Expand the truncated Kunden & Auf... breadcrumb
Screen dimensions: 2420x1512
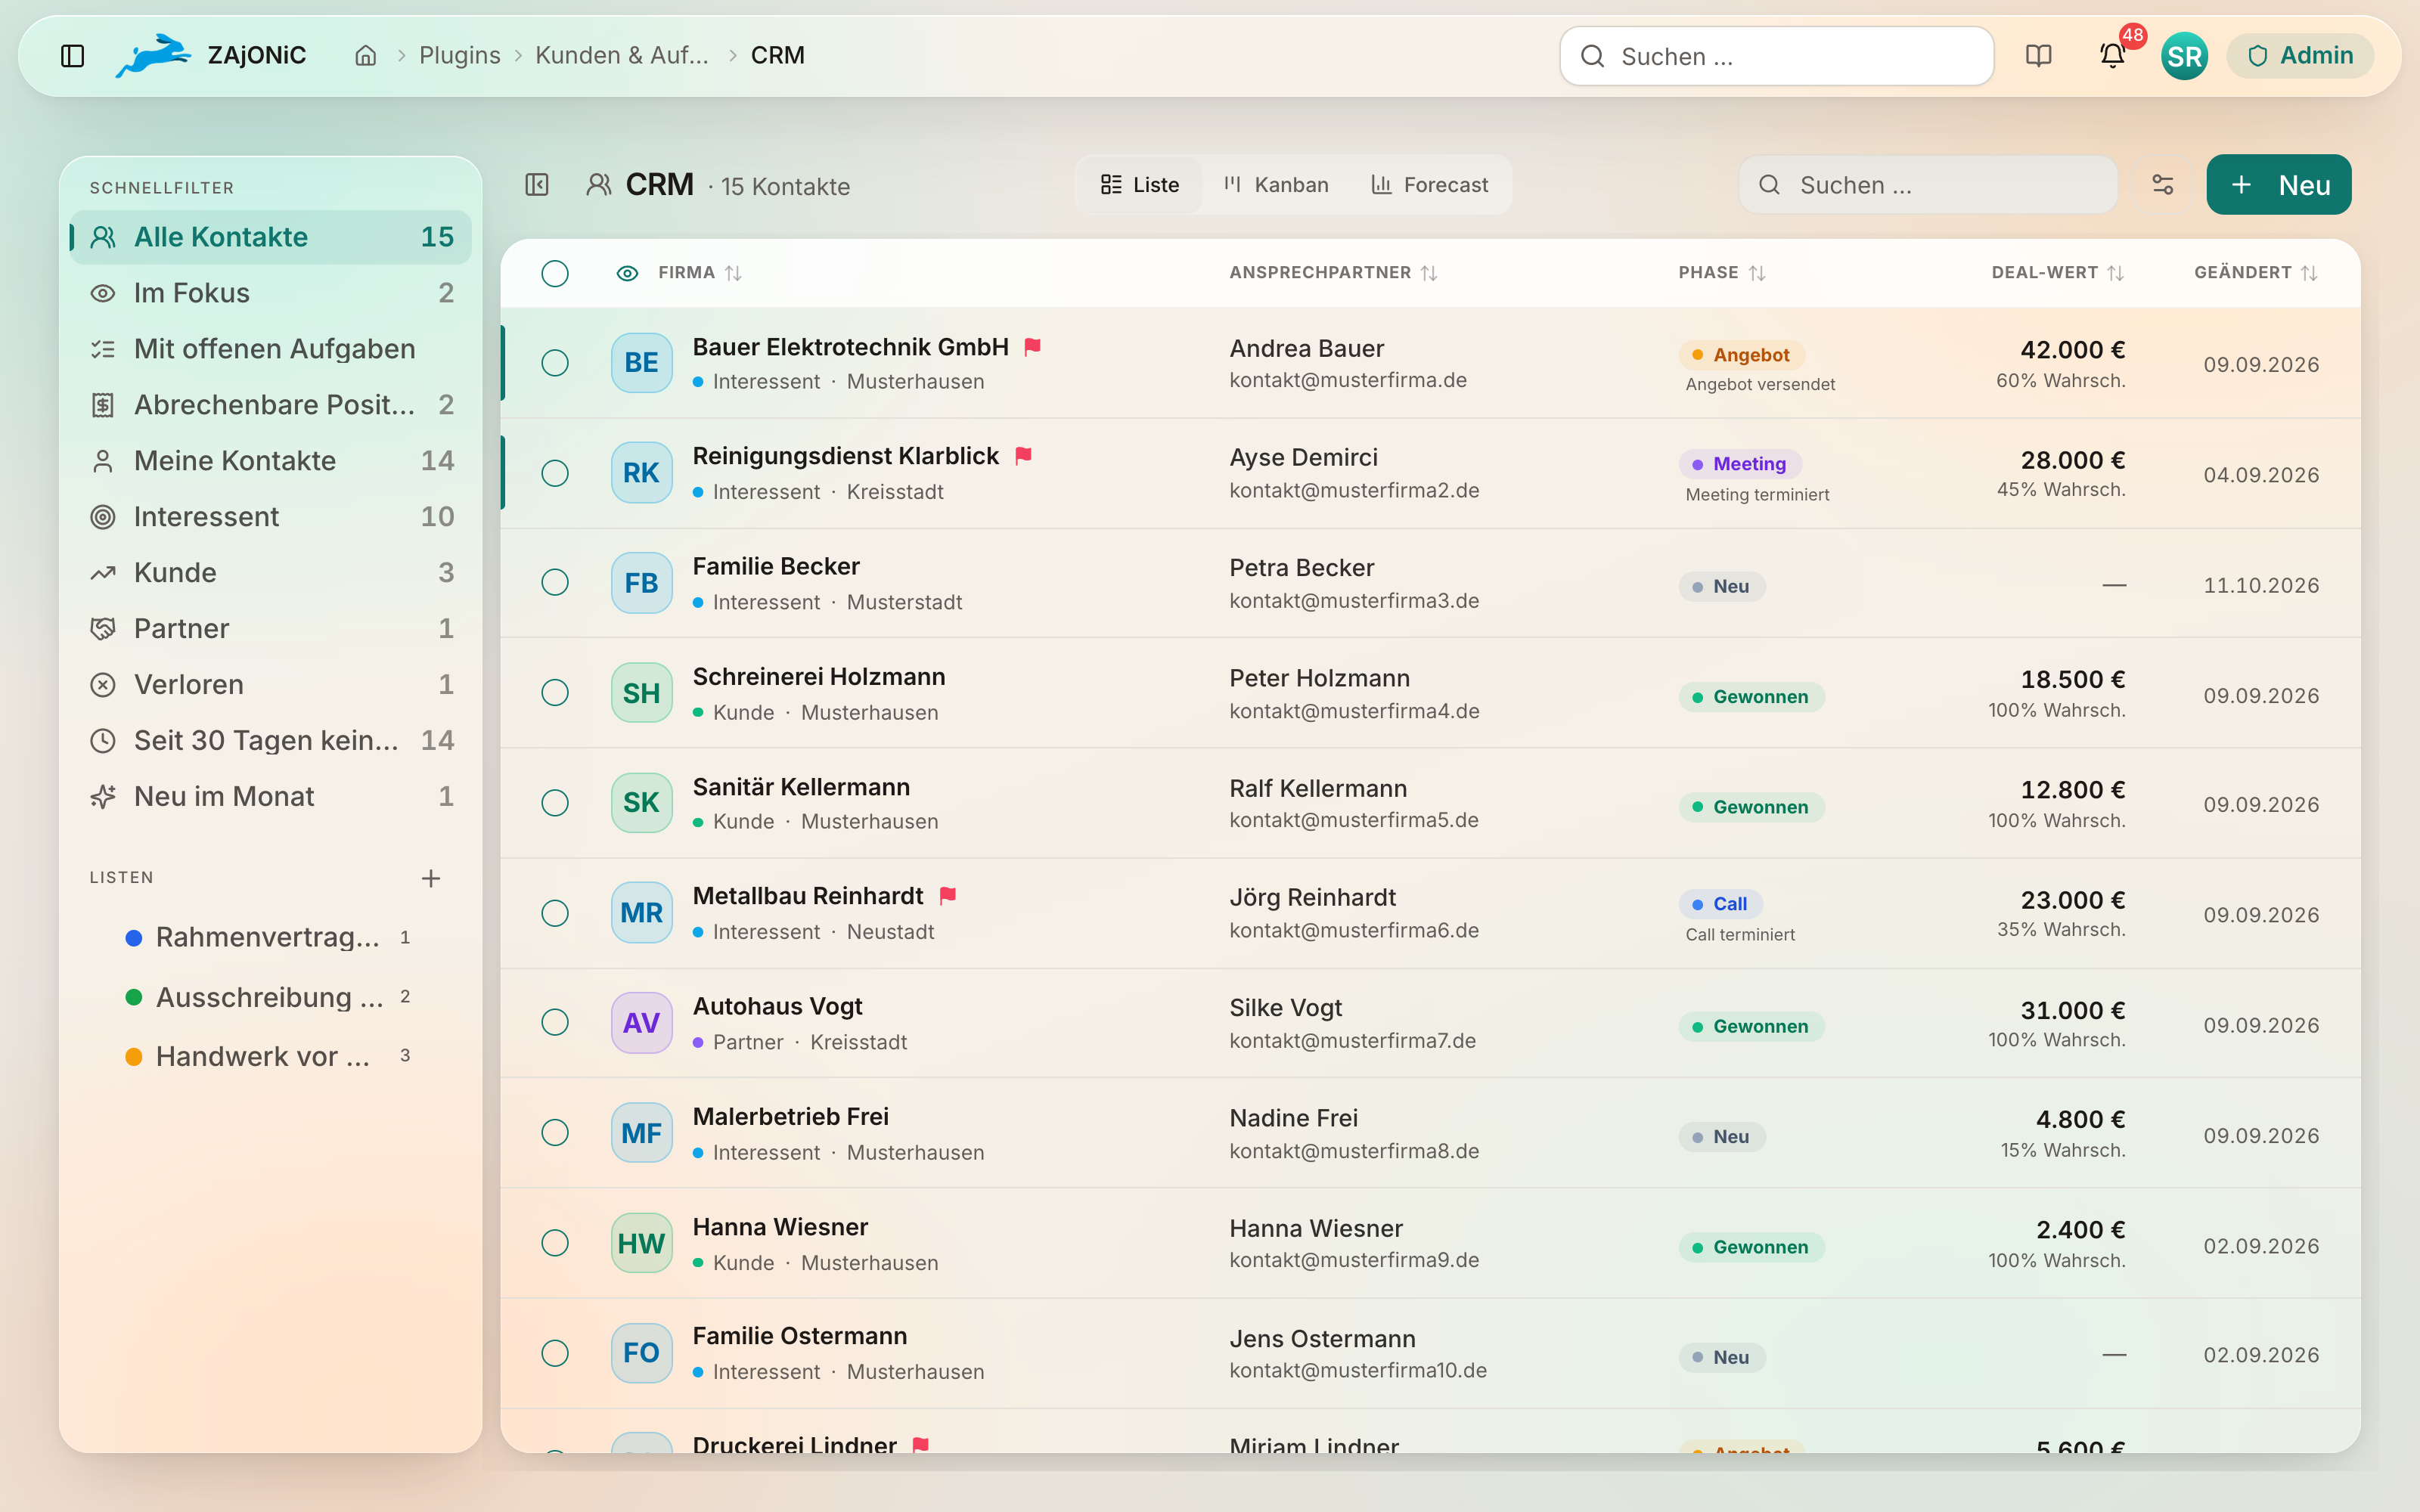pyautogui.click(x=622, y=55)
